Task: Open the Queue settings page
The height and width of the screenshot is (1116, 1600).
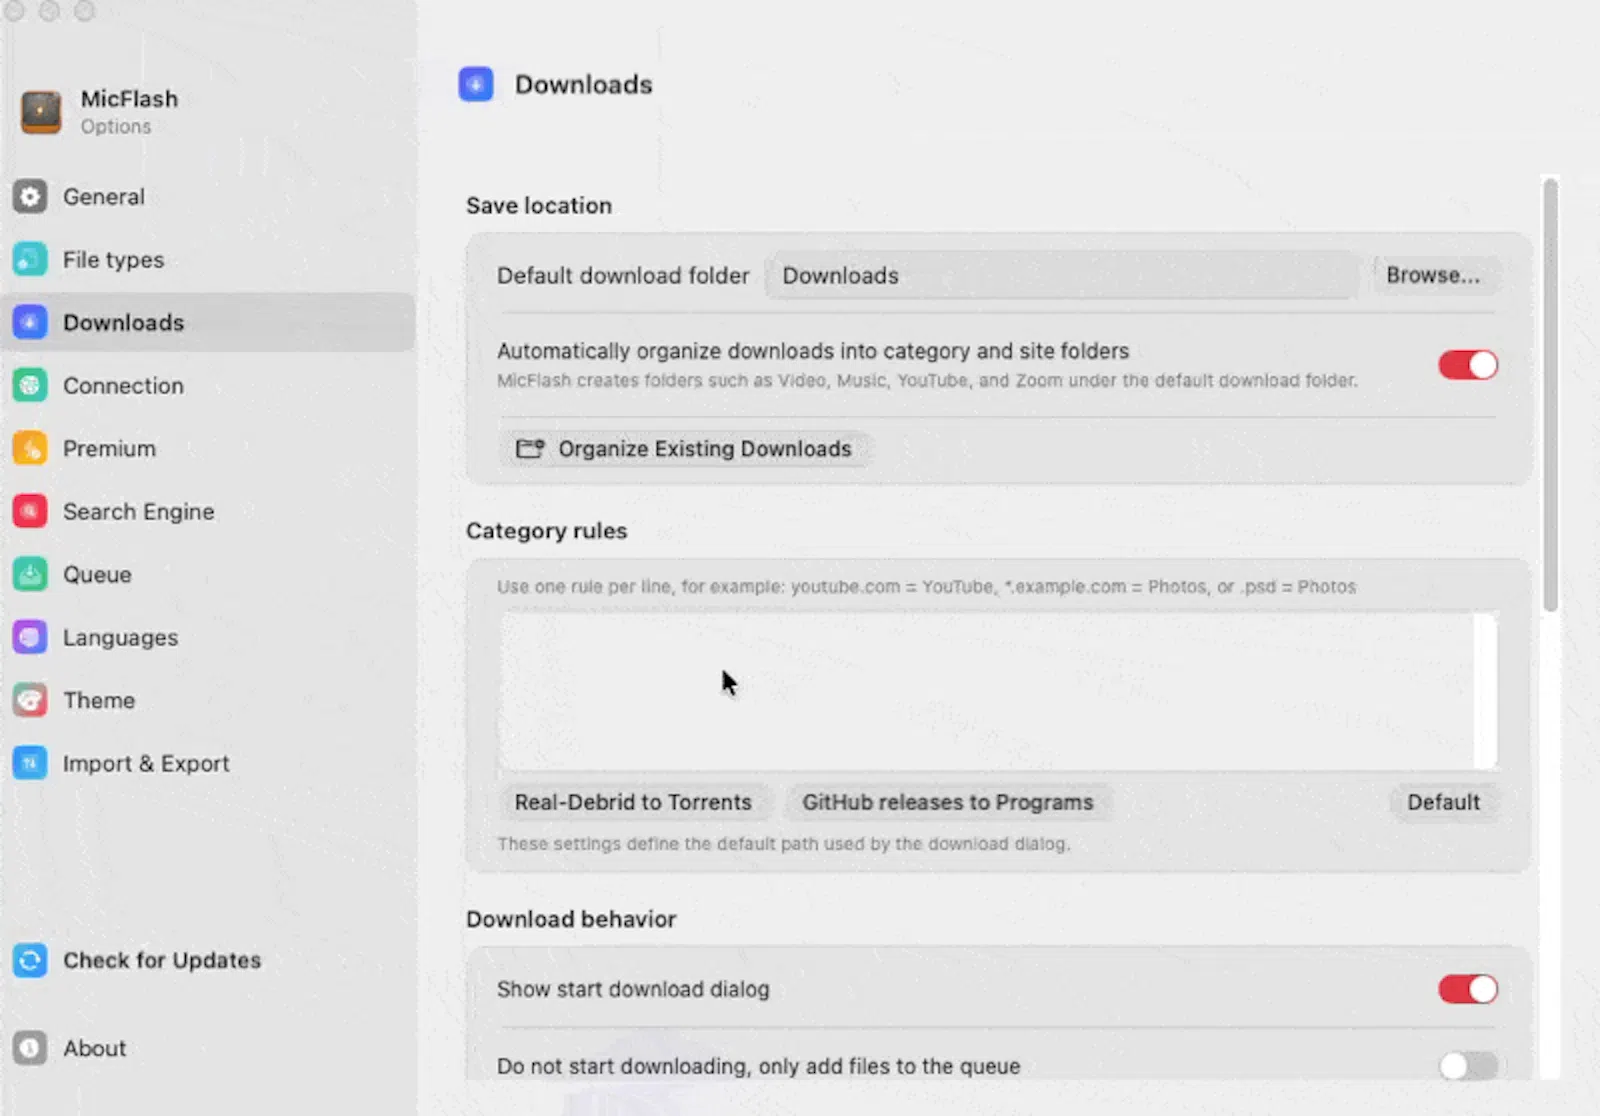Action: point(97,574)
